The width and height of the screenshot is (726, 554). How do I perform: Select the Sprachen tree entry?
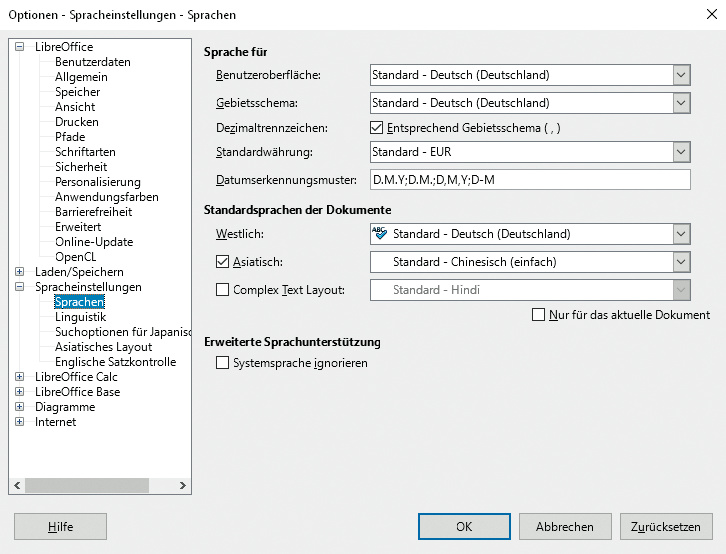(x=79, y=302)
